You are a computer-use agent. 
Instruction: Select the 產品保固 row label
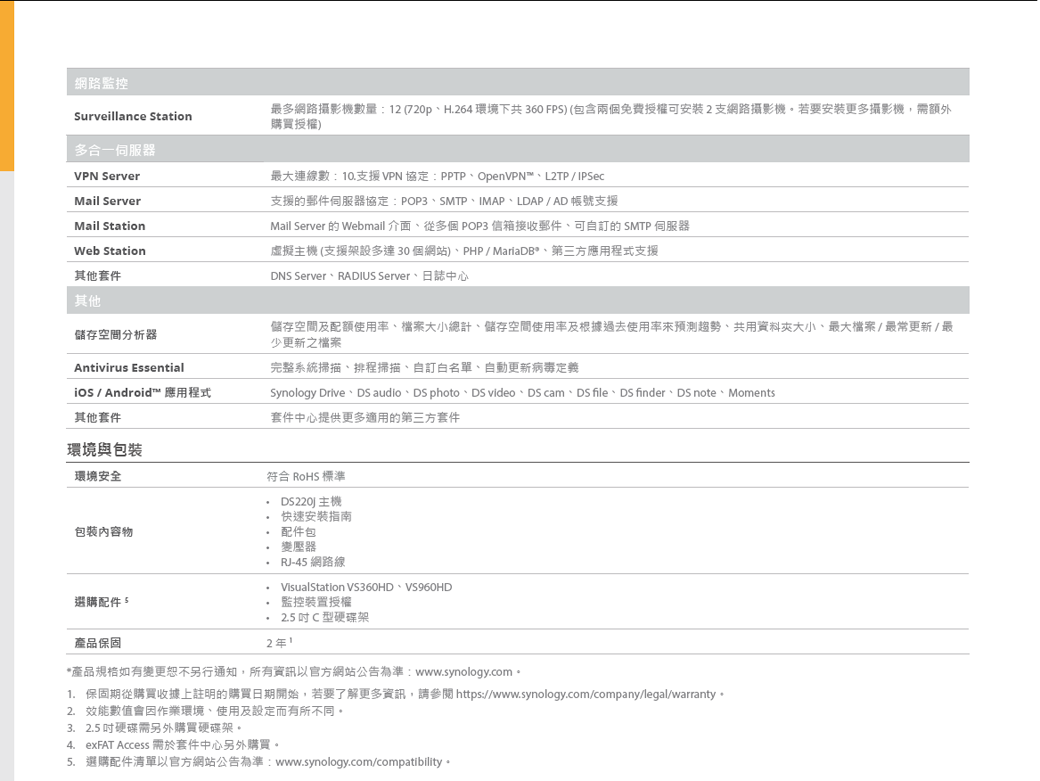[x=98, y=642]
